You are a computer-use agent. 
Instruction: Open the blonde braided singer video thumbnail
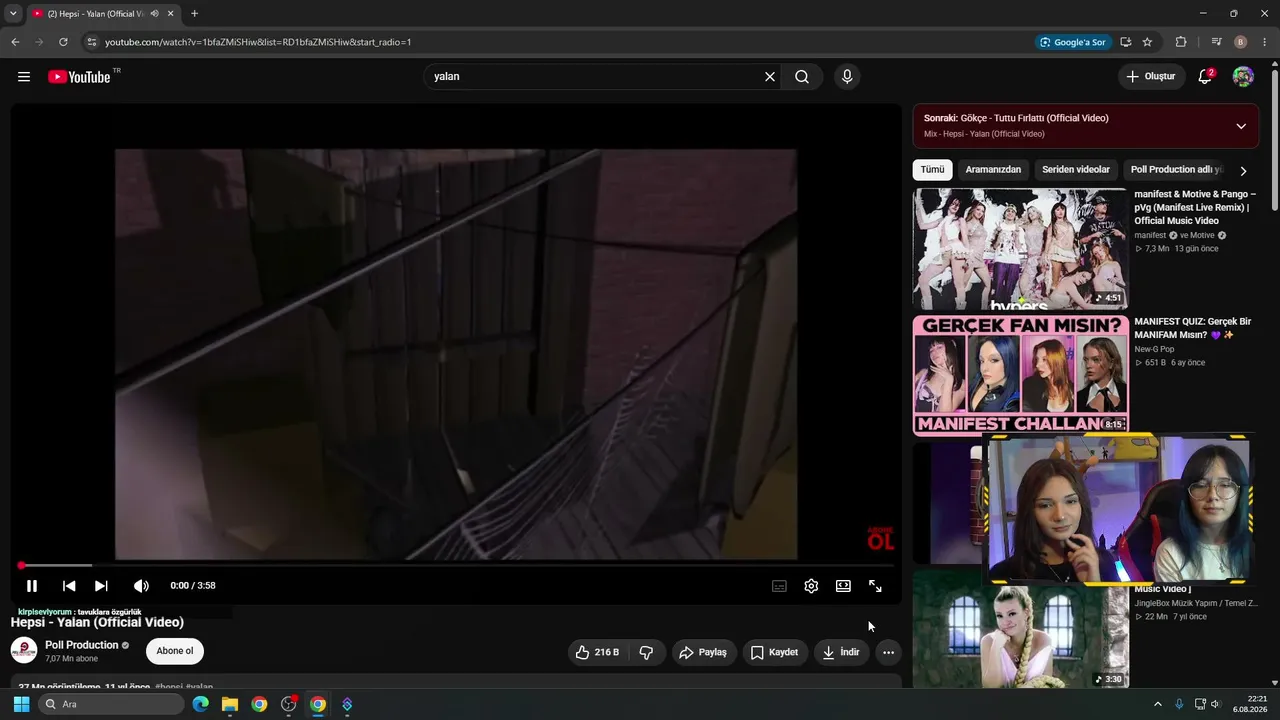(x=1020, y=628)
